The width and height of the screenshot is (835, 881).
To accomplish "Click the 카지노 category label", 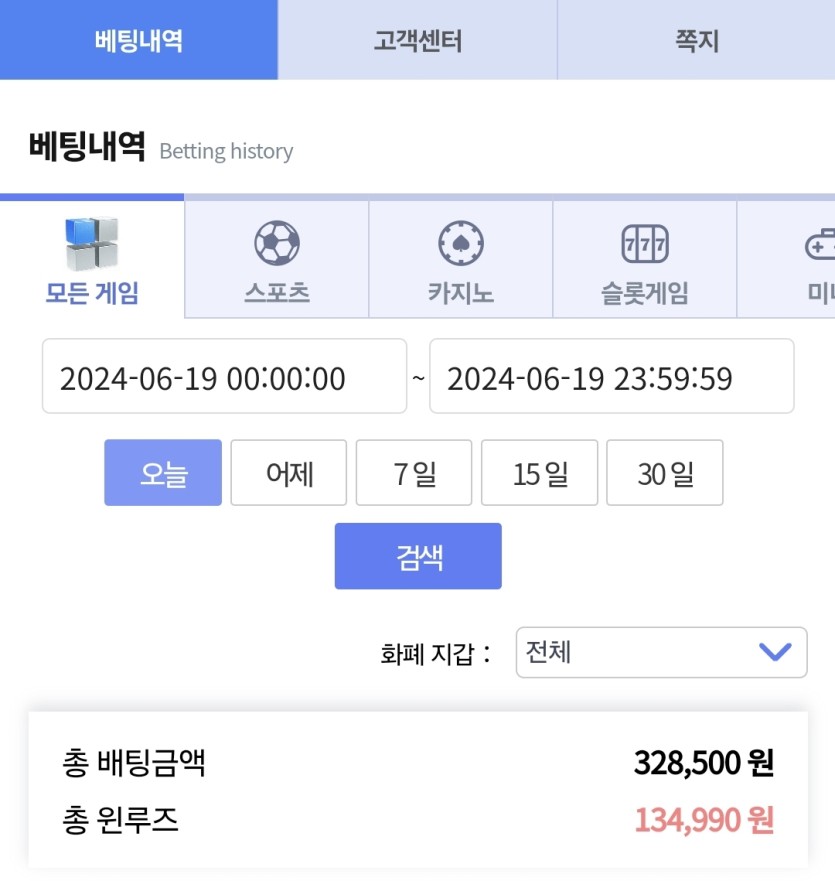I will coord(461,293).
